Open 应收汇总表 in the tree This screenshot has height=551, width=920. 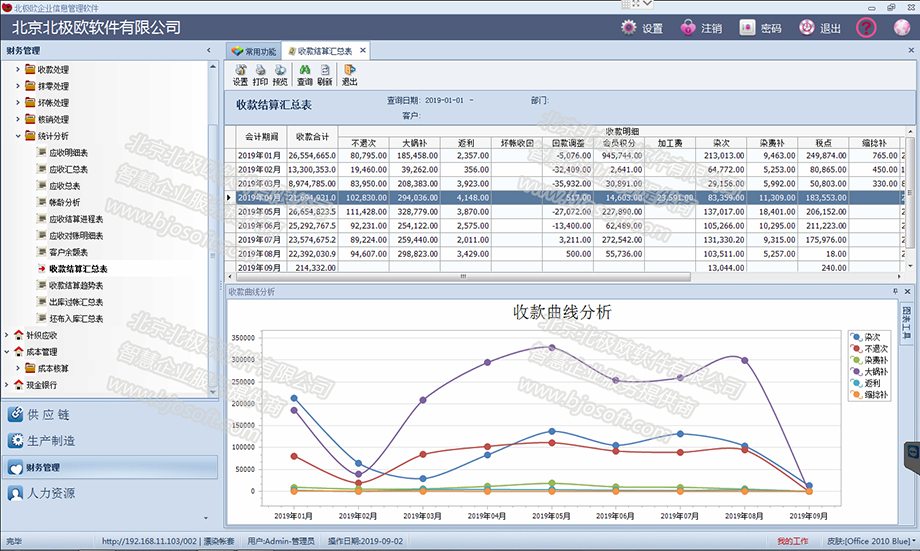click(x=68, y=169)
